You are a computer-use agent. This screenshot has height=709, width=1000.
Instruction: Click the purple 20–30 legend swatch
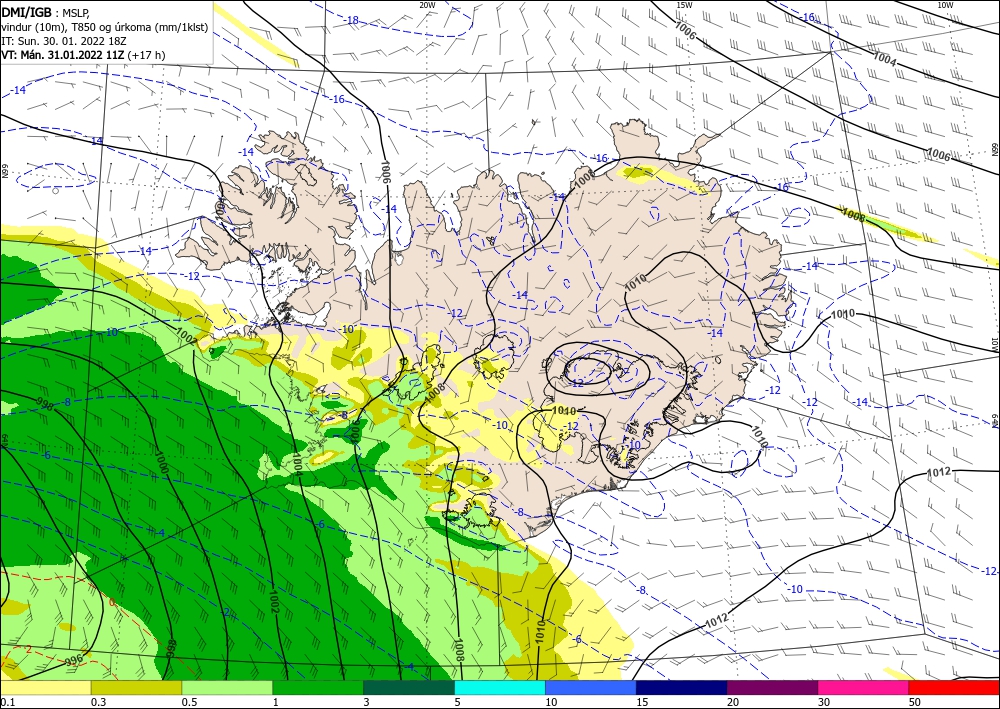772,687
